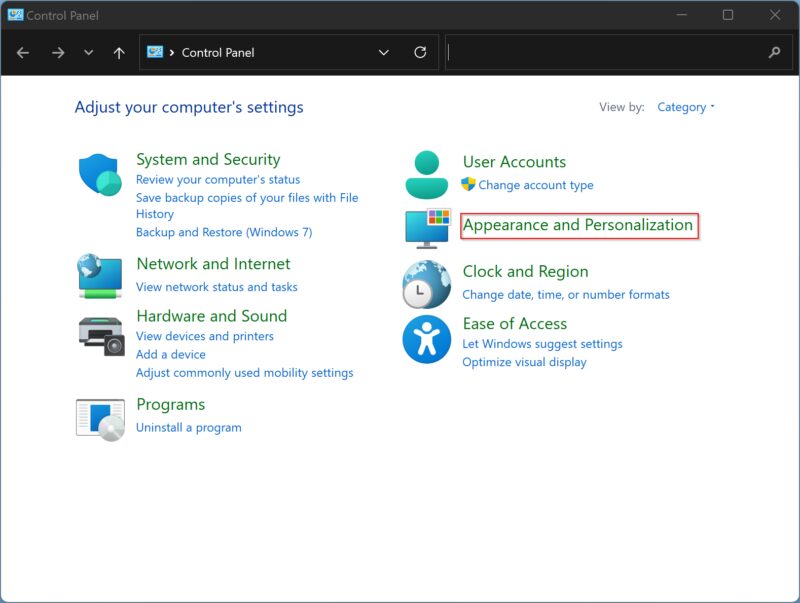Viewport: 800px width, 603px height.
Task: Open Adjust commonly used mobility settings
Action: pos(244,373)
